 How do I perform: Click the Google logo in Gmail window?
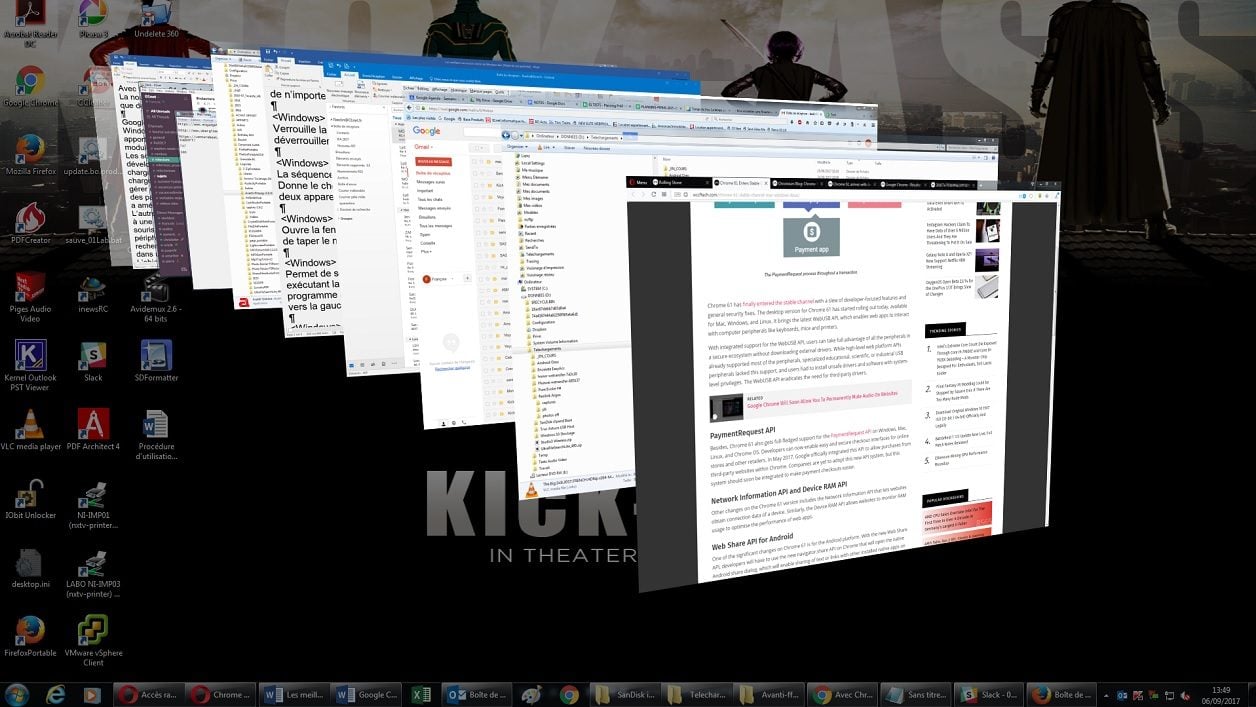point(426,131)
